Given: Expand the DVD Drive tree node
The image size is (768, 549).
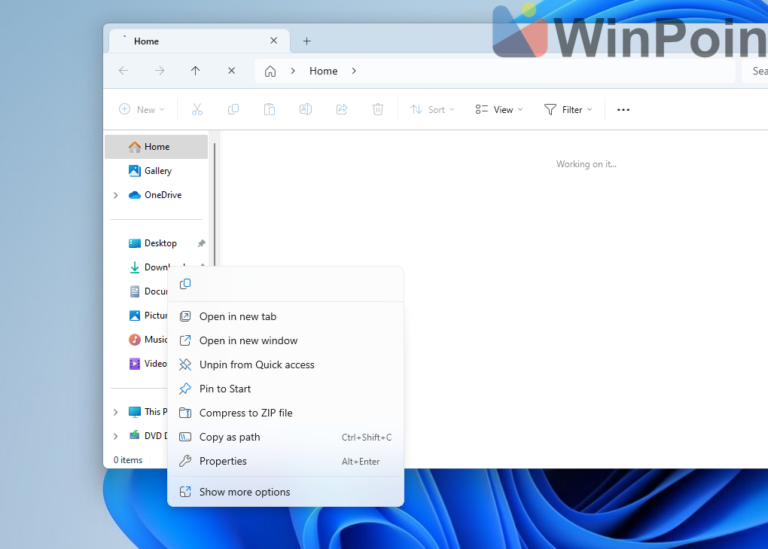Looking at the screenshot, I should tap(116, 436).
